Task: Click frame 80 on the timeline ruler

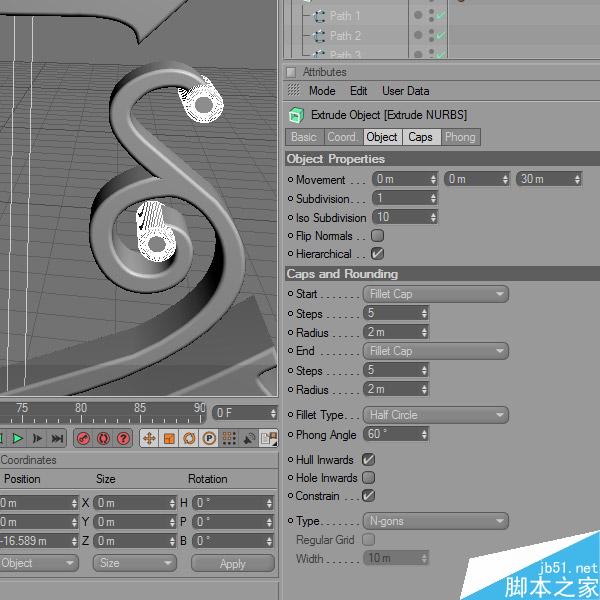Action: (x=81, y=408)
